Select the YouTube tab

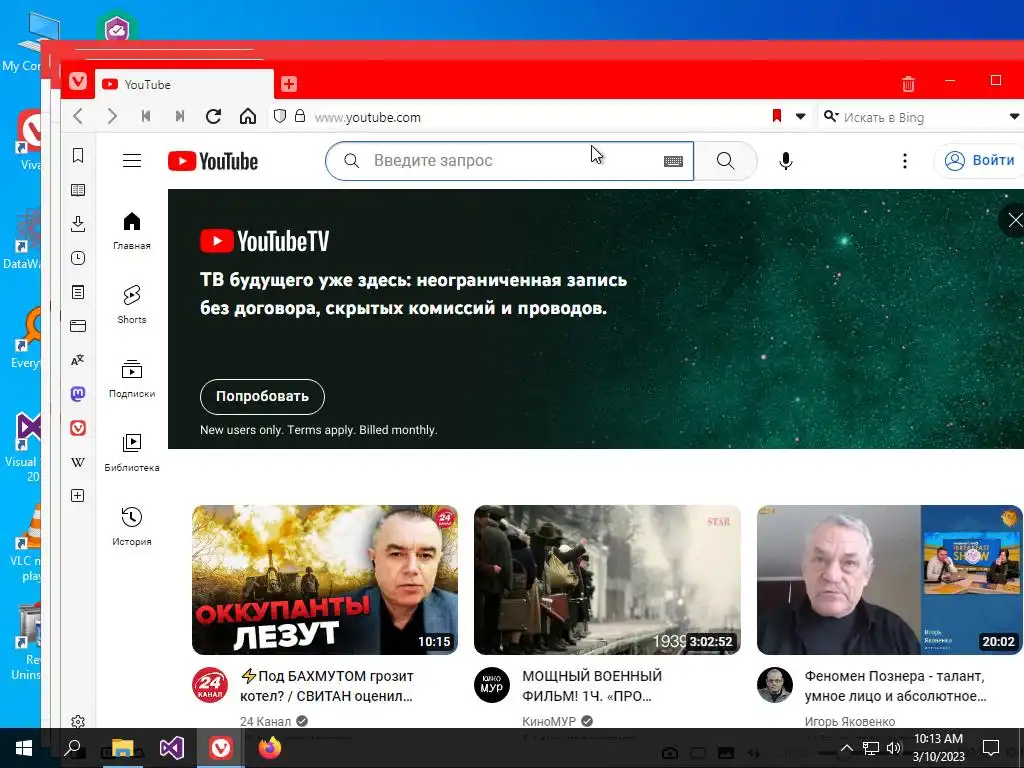(x=184, y=84)
